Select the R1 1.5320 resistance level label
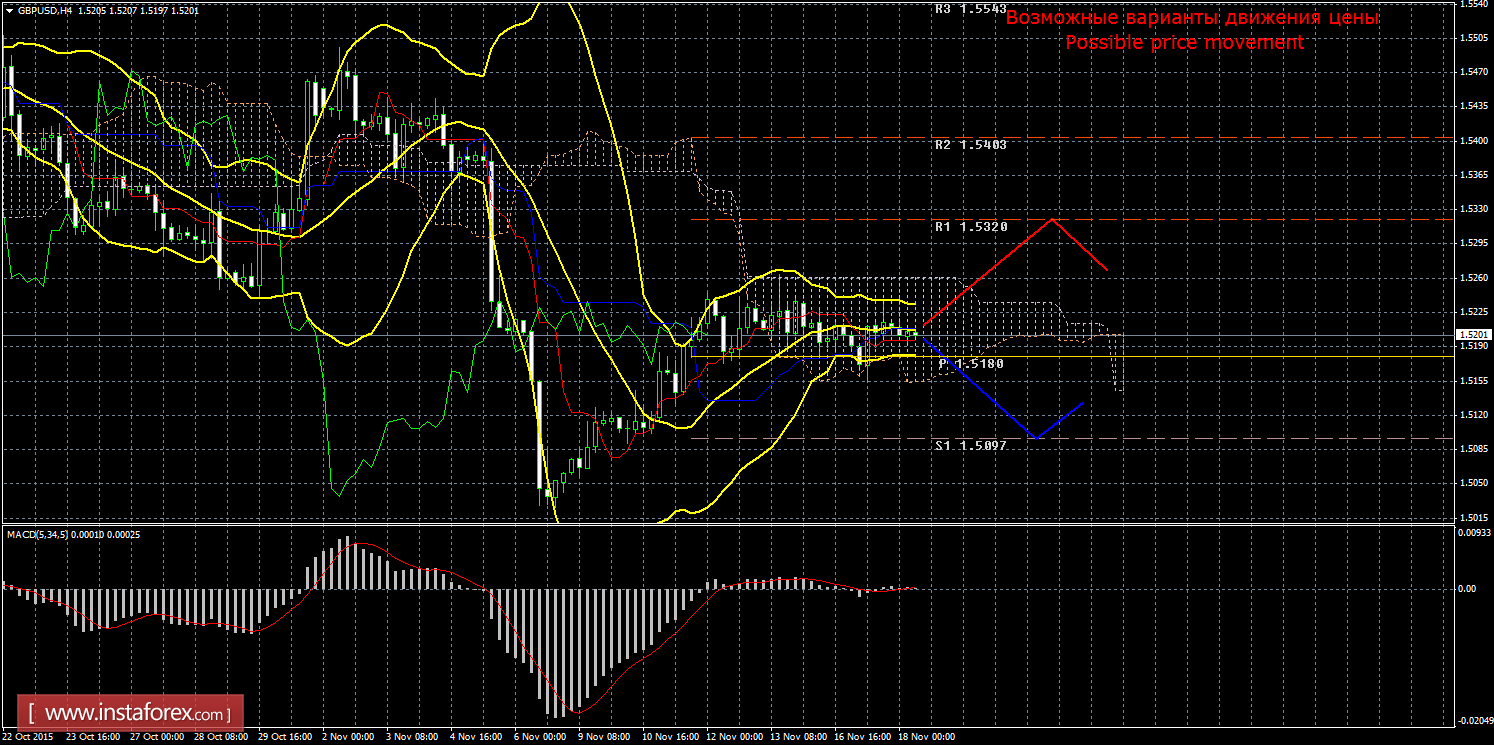The height and width of the screenshot is (745, 1494). [x=970, y=227]
